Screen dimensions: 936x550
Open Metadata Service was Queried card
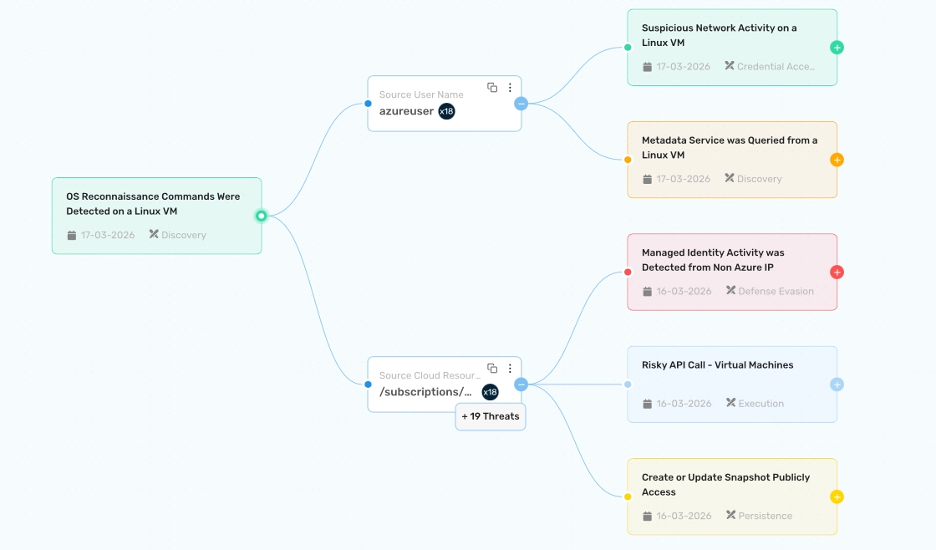[x=732, y=159]
